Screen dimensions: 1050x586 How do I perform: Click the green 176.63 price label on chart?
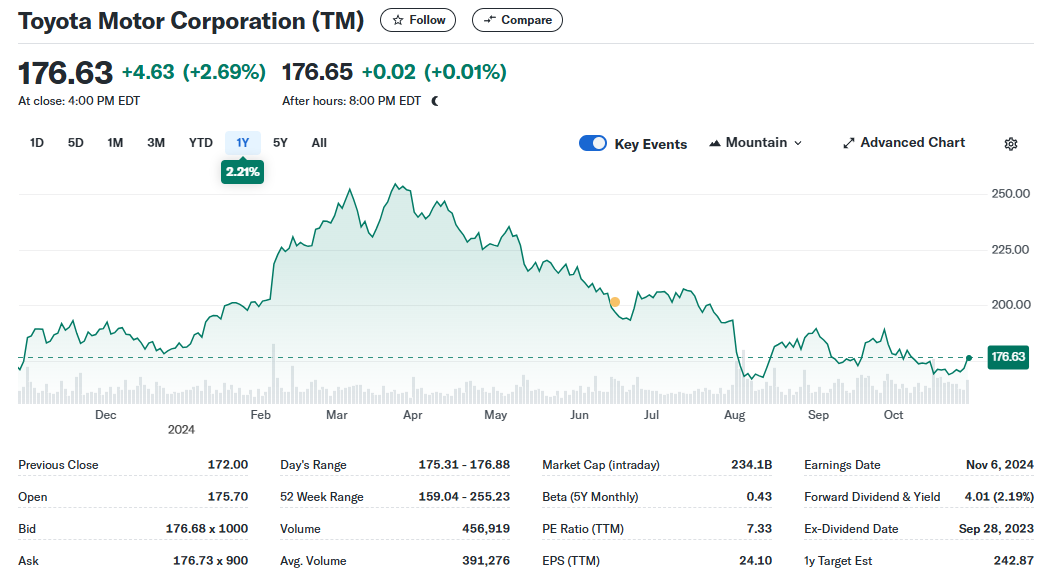[x=1008, y=357]
